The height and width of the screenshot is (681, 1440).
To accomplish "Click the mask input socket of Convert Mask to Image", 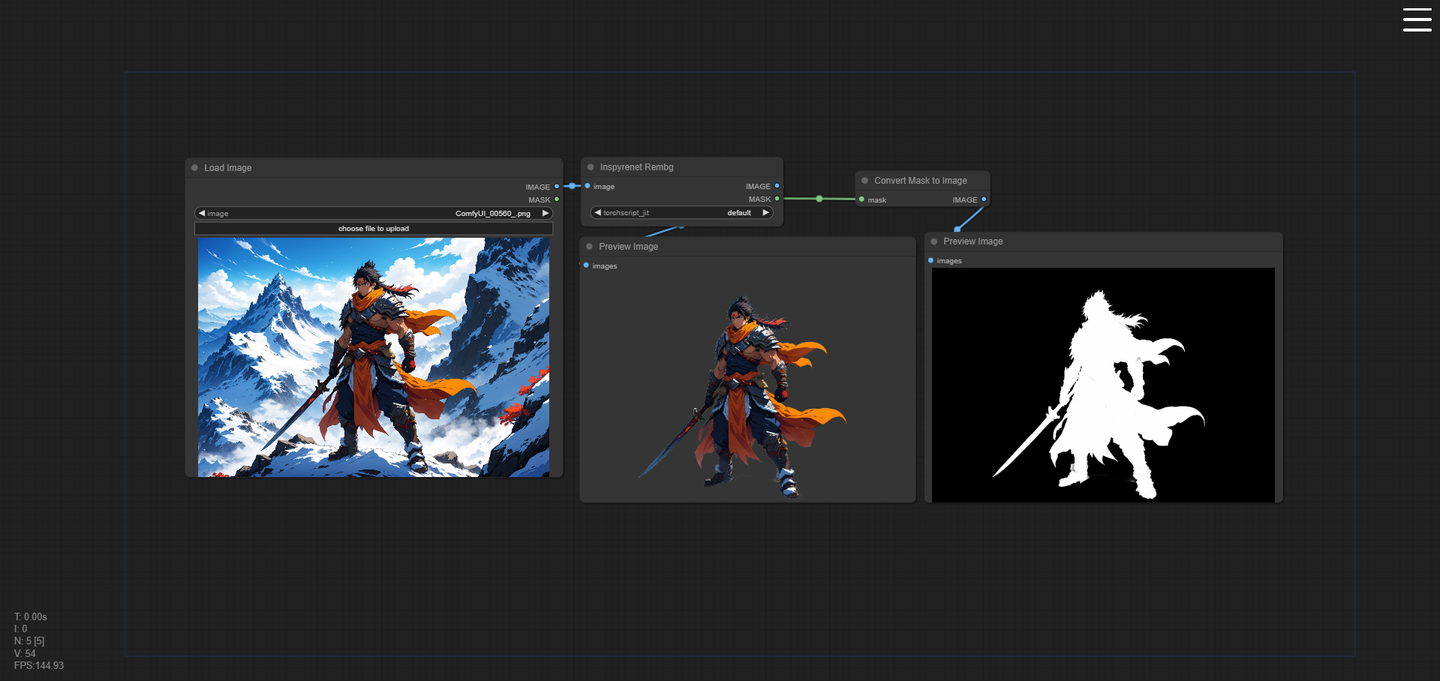I will point(861,200).
